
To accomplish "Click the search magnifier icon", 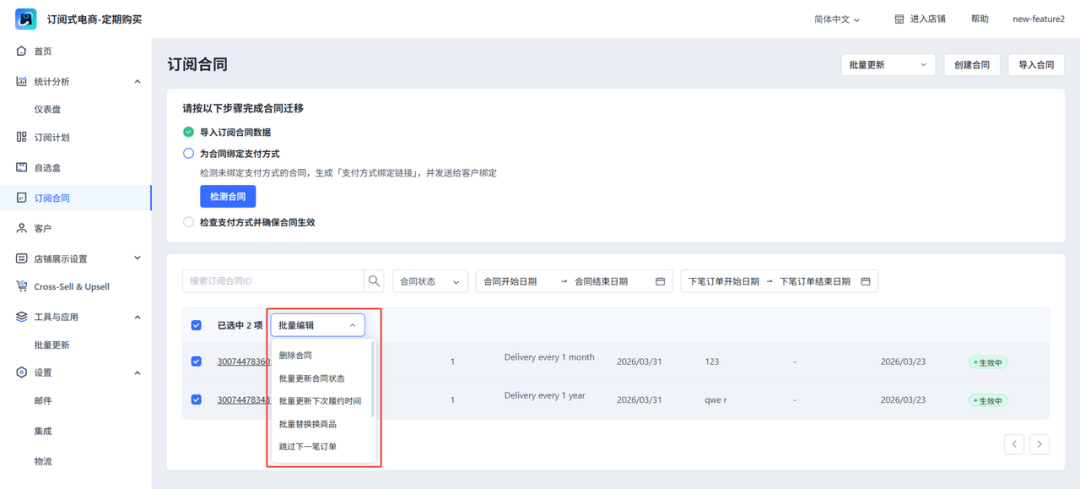I will pos(374,281).
